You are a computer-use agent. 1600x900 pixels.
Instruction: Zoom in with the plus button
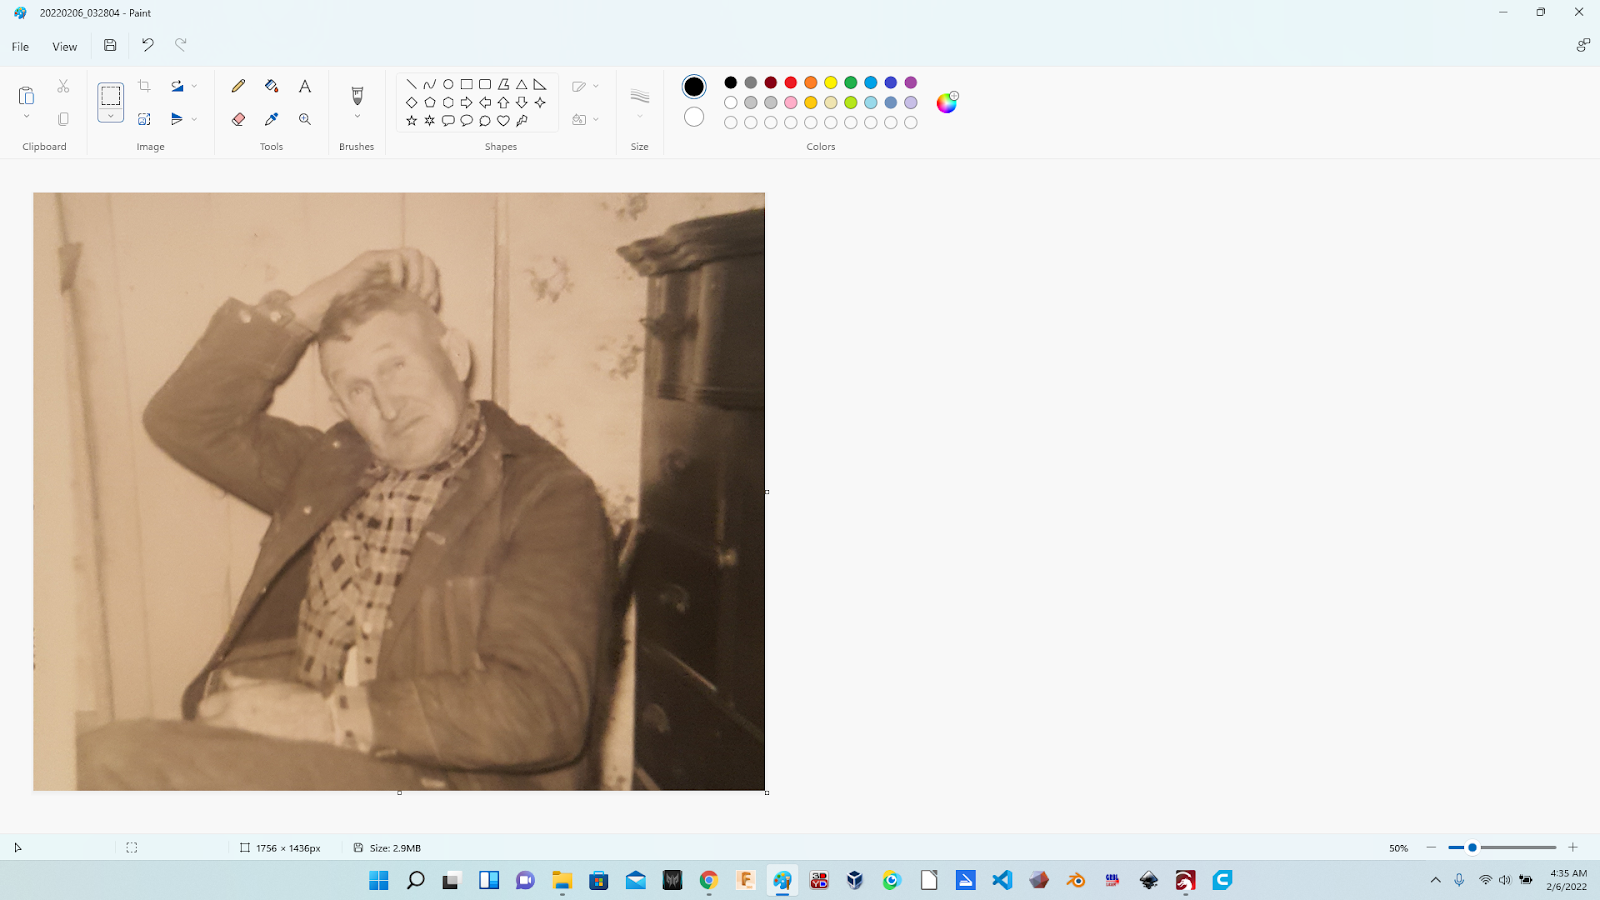1573,847
